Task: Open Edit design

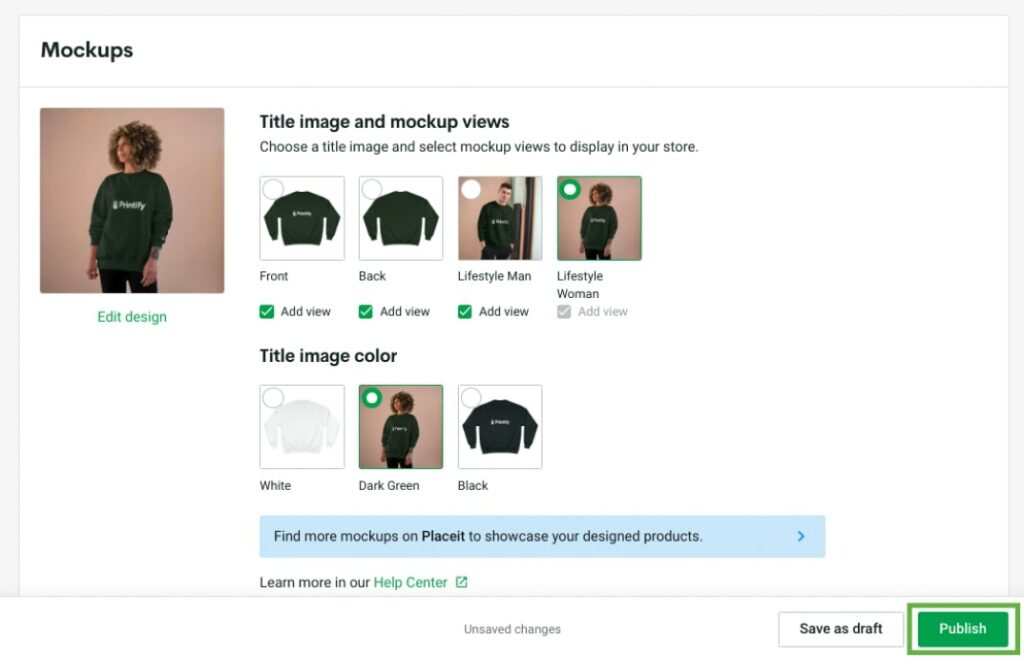Action: point(131,317)
